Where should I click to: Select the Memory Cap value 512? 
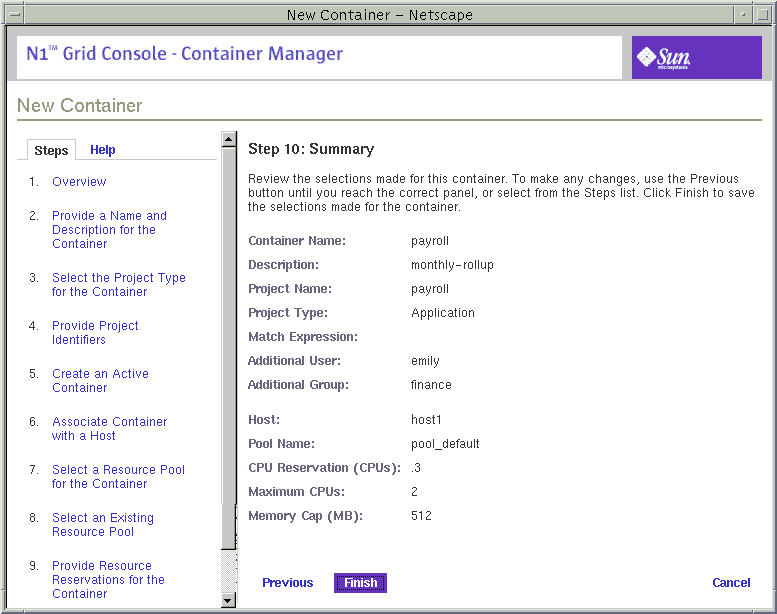pyautogui.click(x=421, y=516)
